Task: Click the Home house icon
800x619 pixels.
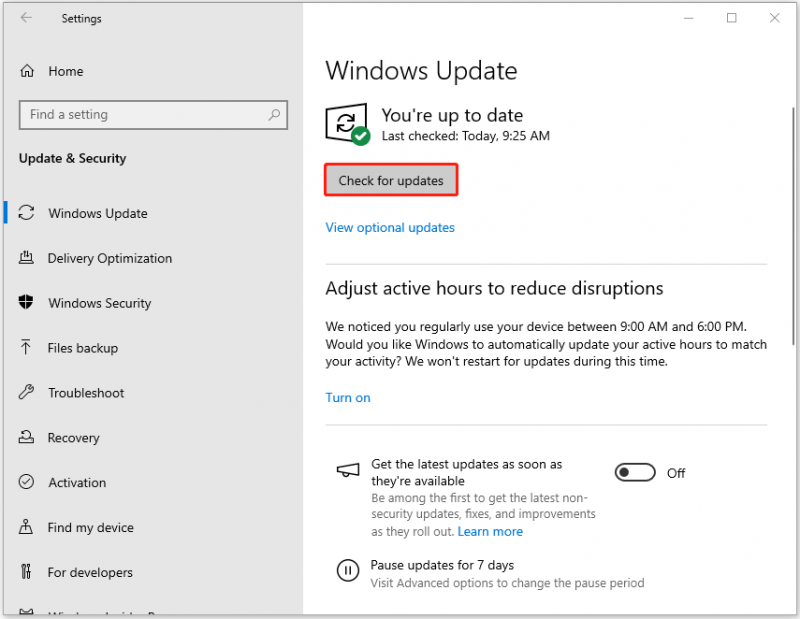Action: pos(27,71)
